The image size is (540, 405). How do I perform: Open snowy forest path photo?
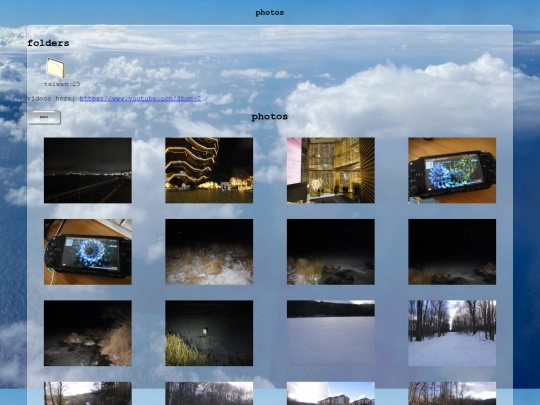coord(452,333)
